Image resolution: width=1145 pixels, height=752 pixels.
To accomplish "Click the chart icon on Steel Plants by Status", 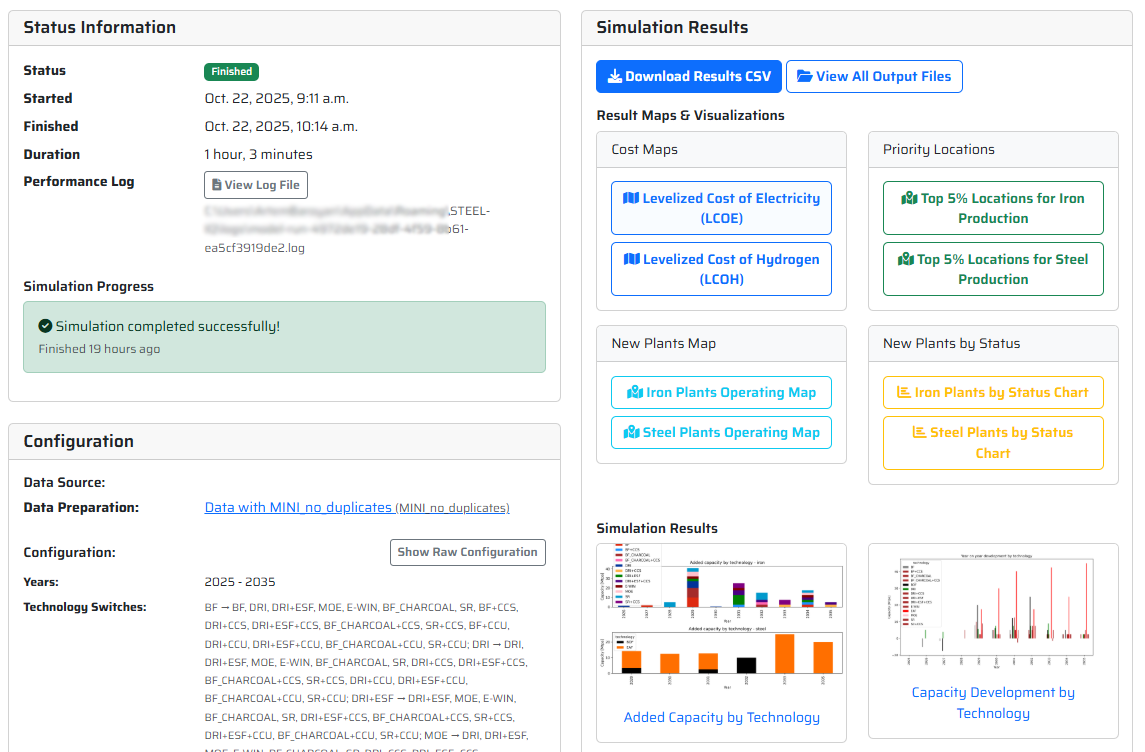I will pyautogui.click(x=919, y=432).
